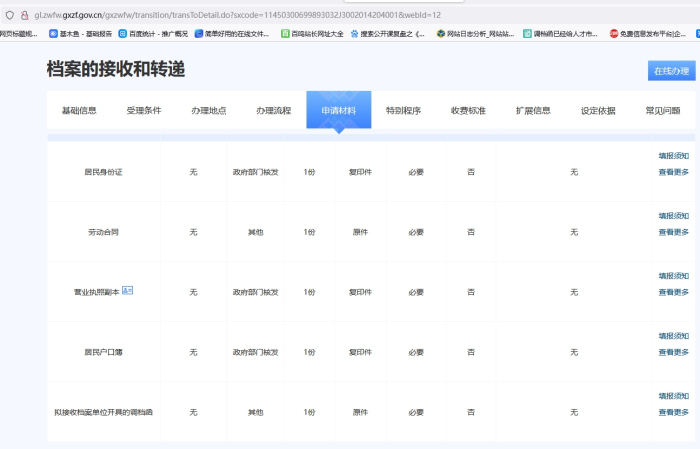Screen dimensions: 700x449
Task: Click 1份 in the 居民户口簿 row
Action: (309, 352)
